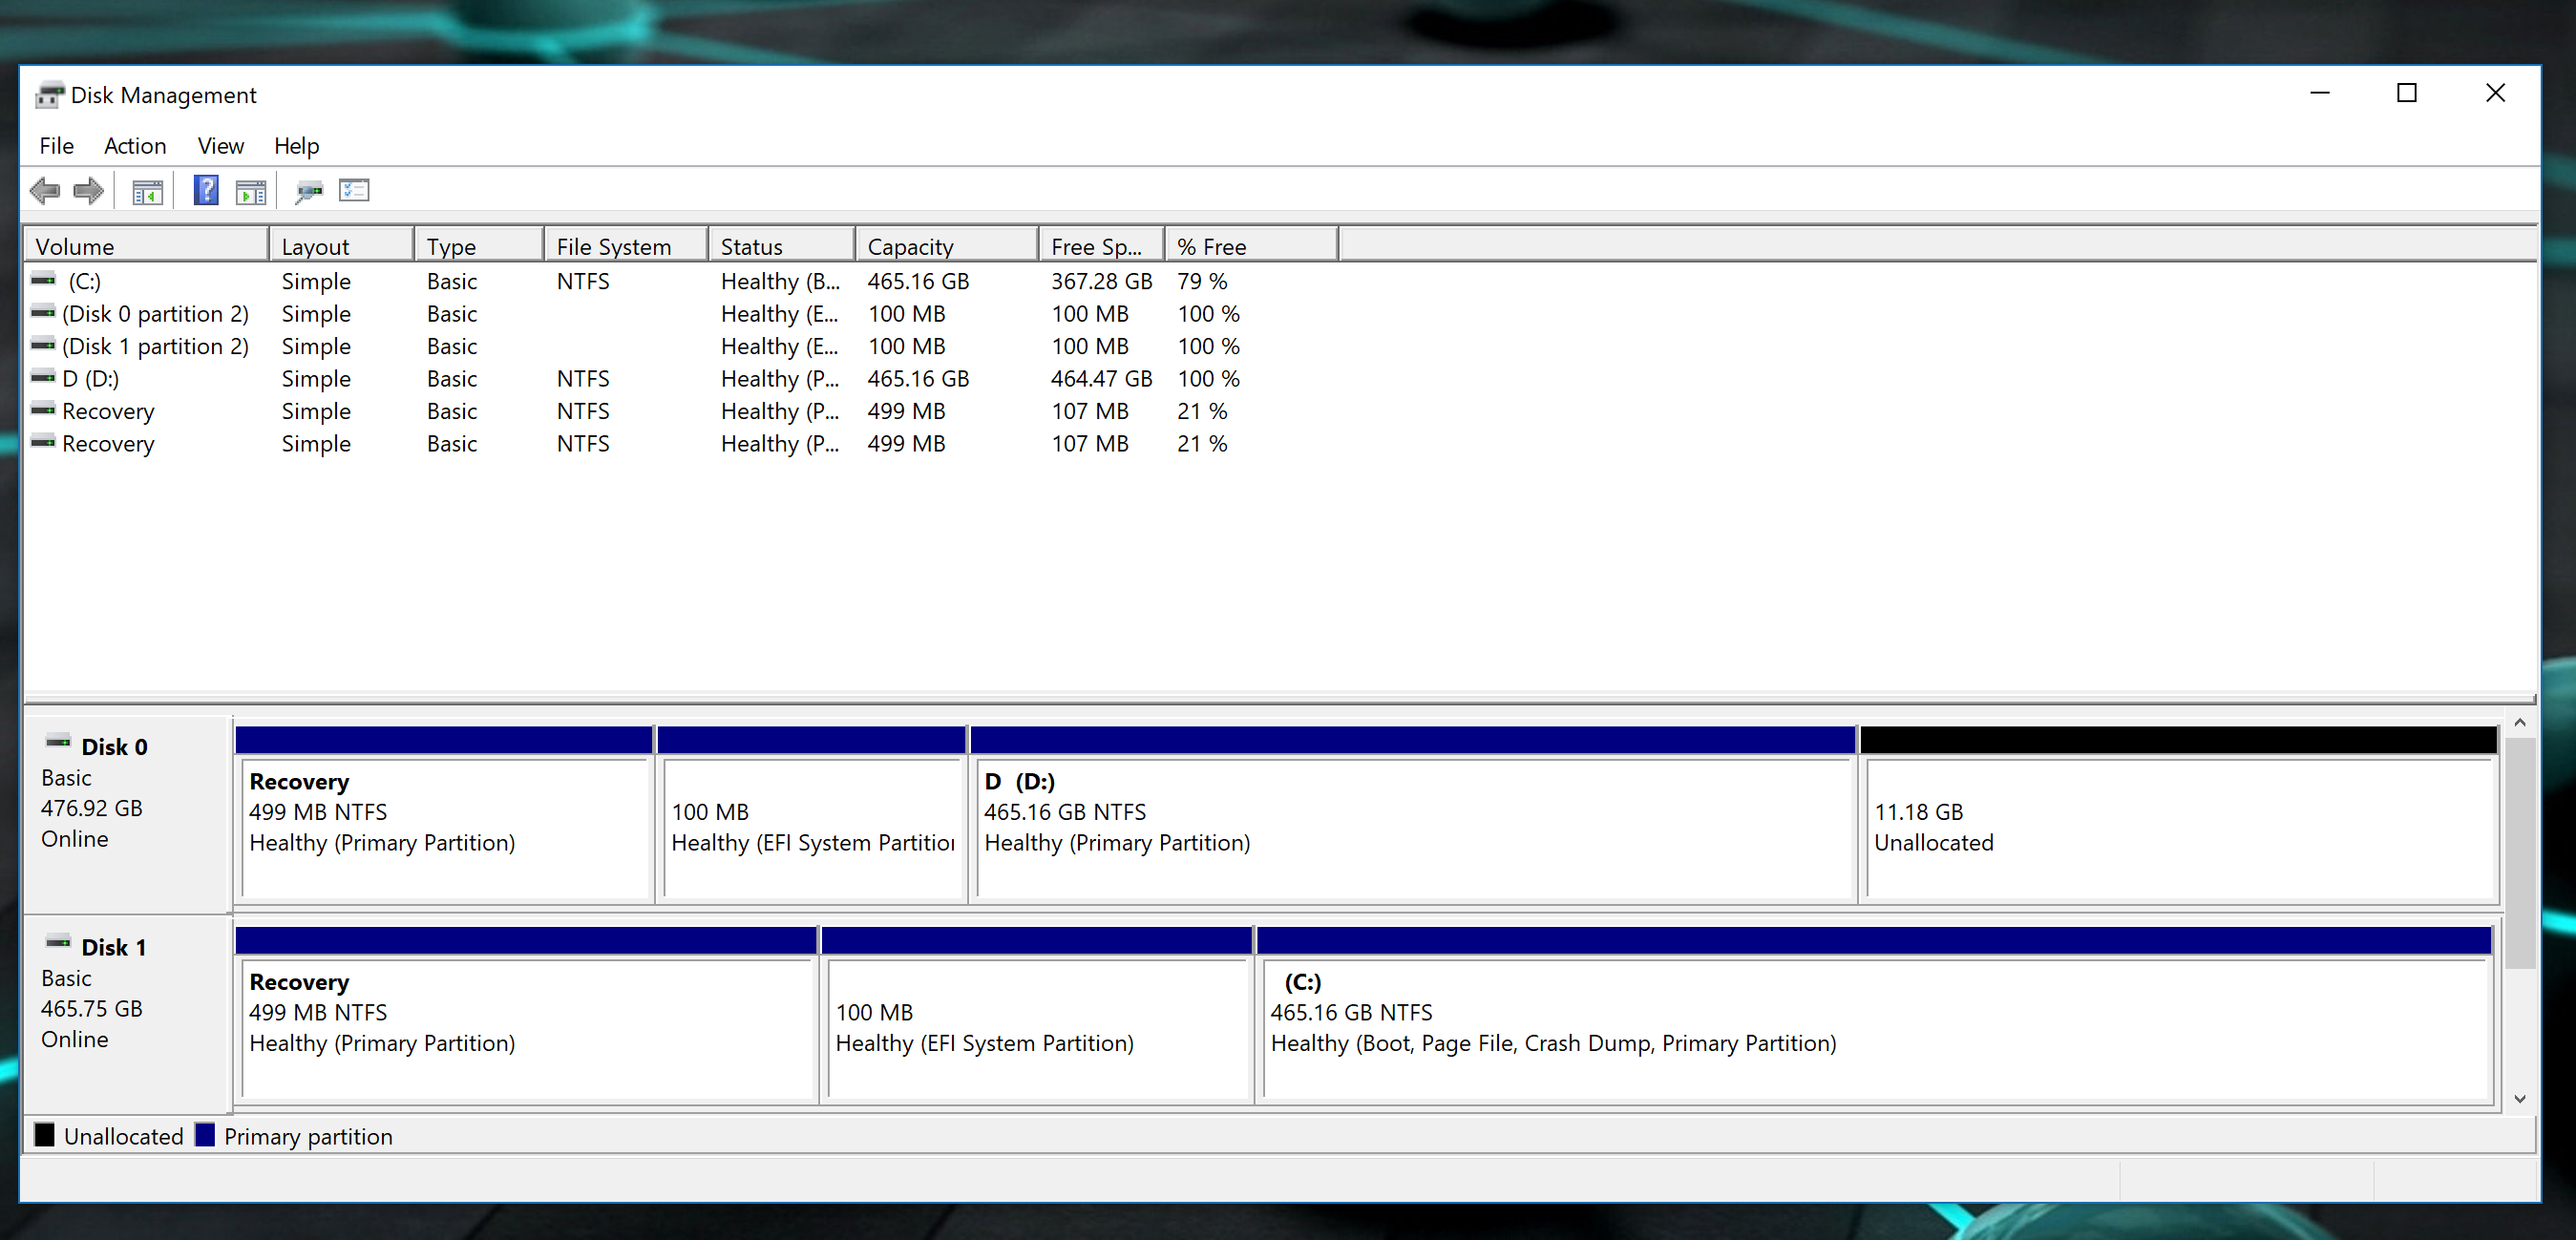Viewport: 2576px width, 1240px height.
Task: Sort by the % Free column header
Action: point(1252,246)
